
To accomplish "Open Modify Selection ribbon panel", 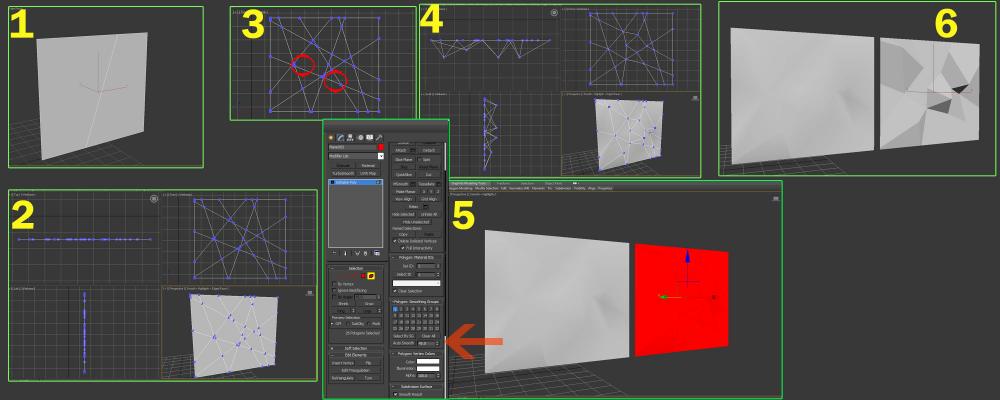I will (487, 189).
